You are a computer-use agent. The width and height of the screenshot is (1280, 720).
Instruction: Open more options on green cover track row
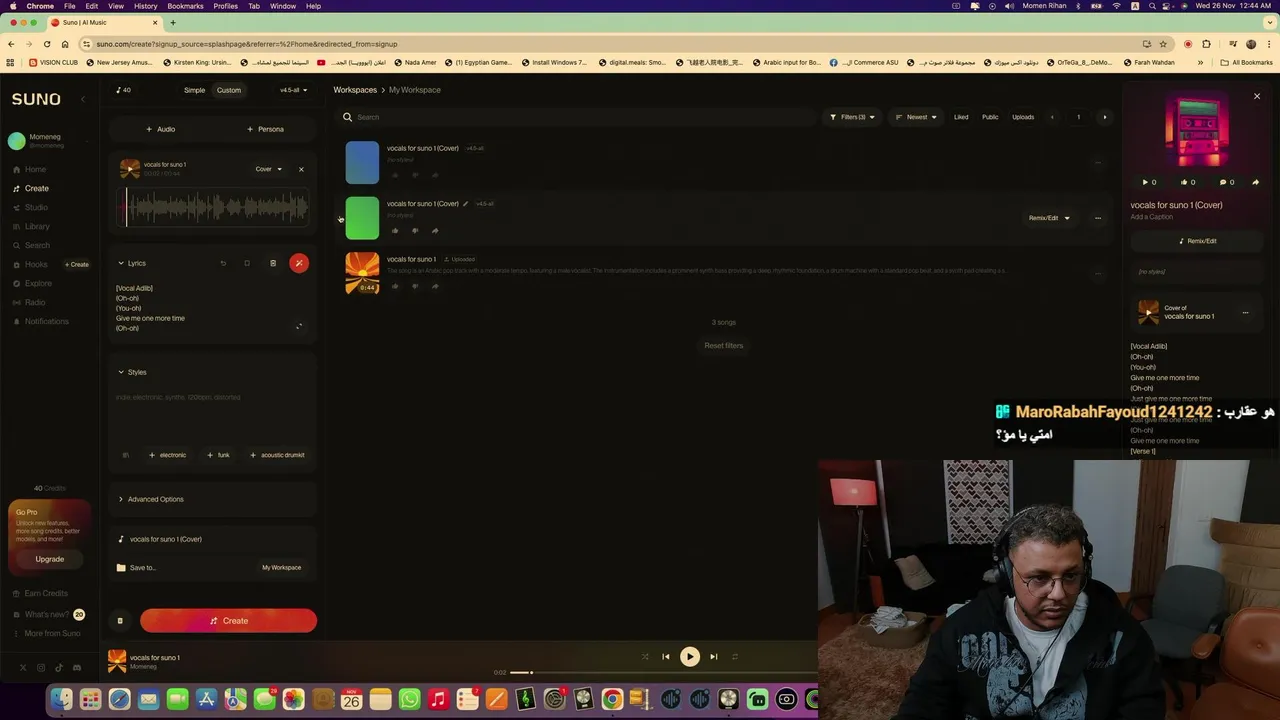[x=1097, y=218]
